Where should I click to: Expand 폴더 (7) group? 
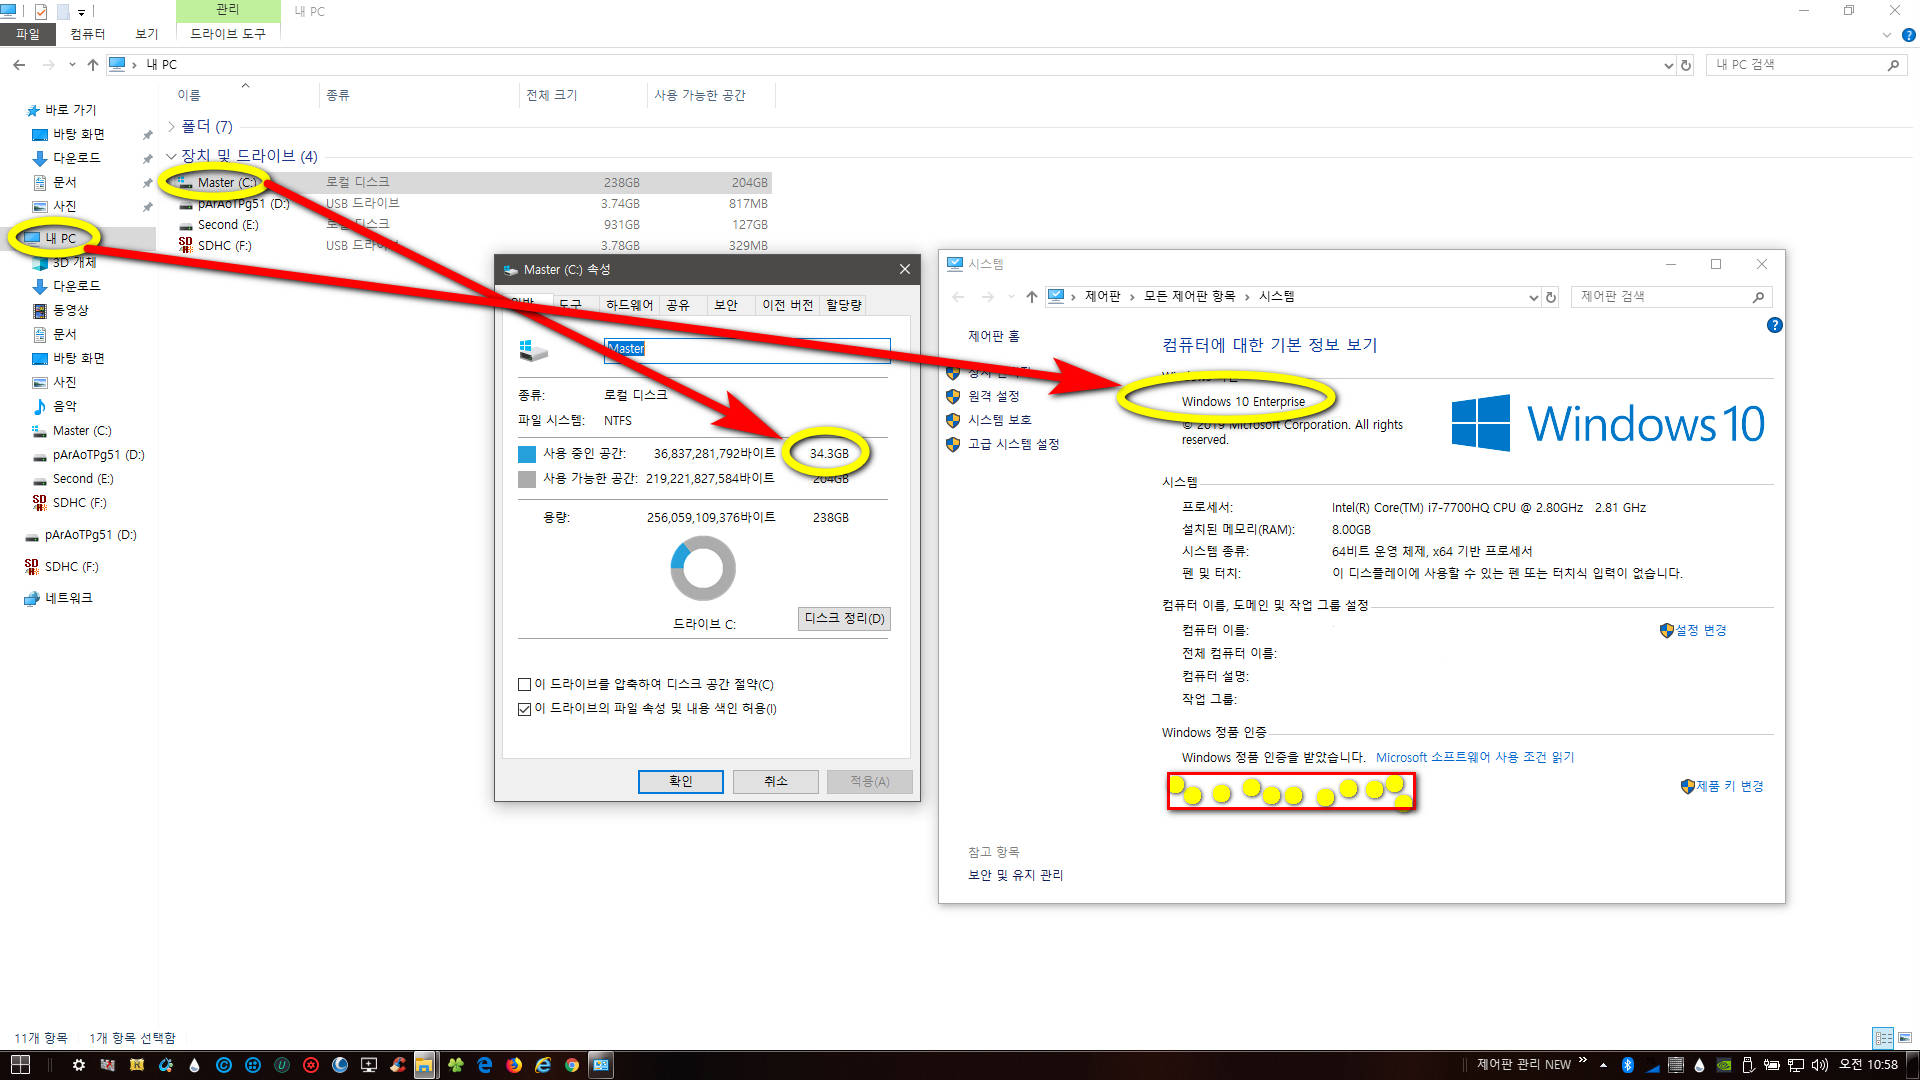(172, 126)
